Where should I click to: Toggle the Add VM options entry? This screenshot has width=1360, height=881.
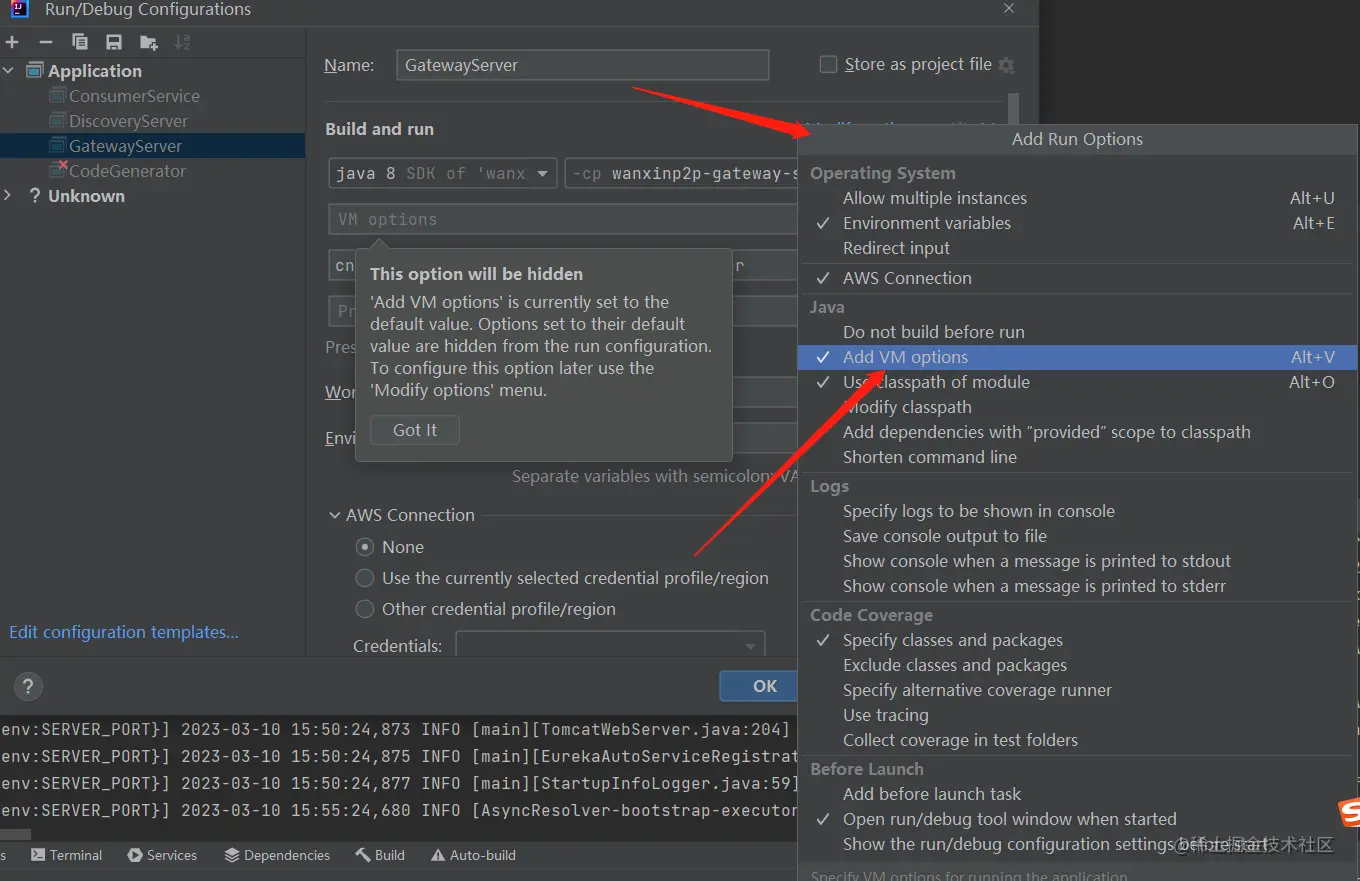[1077, 357]
